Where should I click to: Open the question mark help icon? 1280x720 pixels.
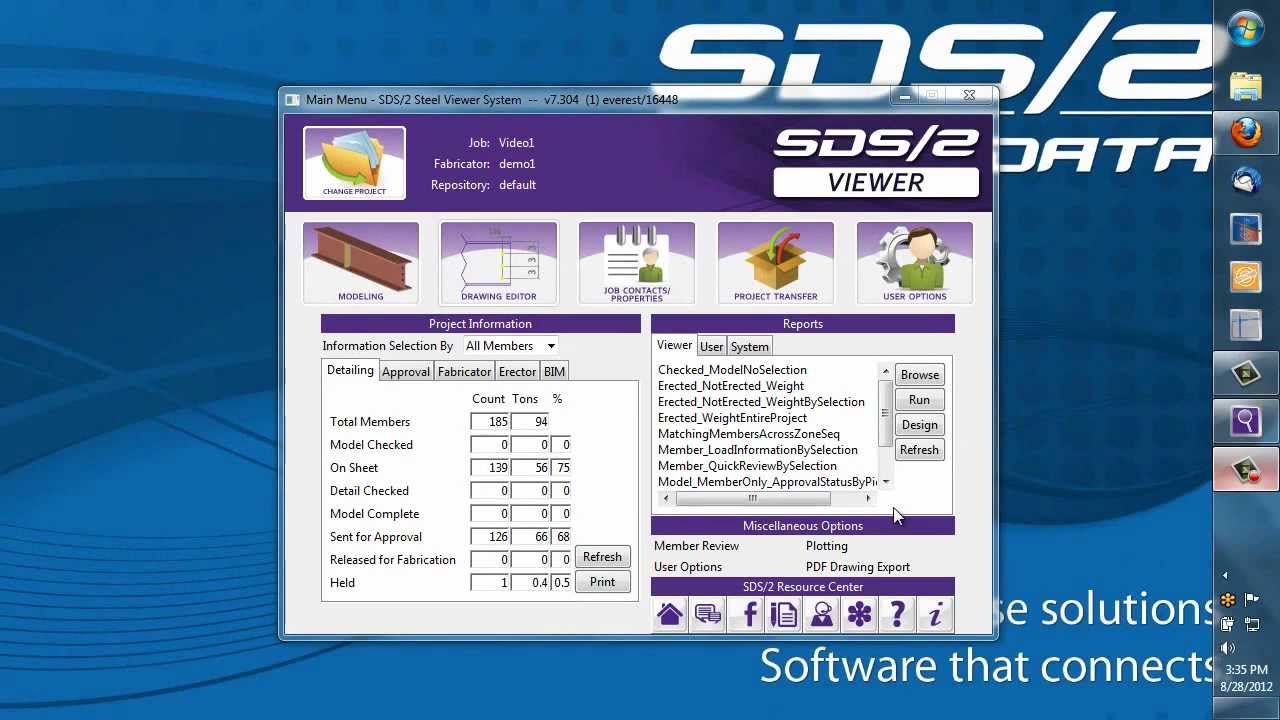click(898, 614)
